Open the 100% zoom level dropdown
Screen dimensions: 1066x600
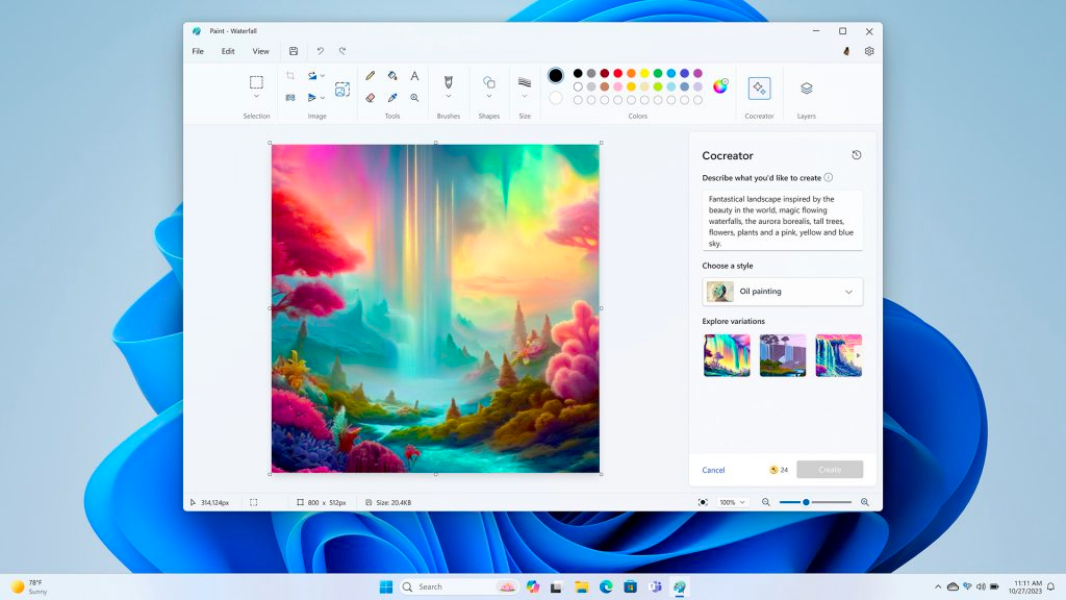pyautogui.click(x=734, y=501)
